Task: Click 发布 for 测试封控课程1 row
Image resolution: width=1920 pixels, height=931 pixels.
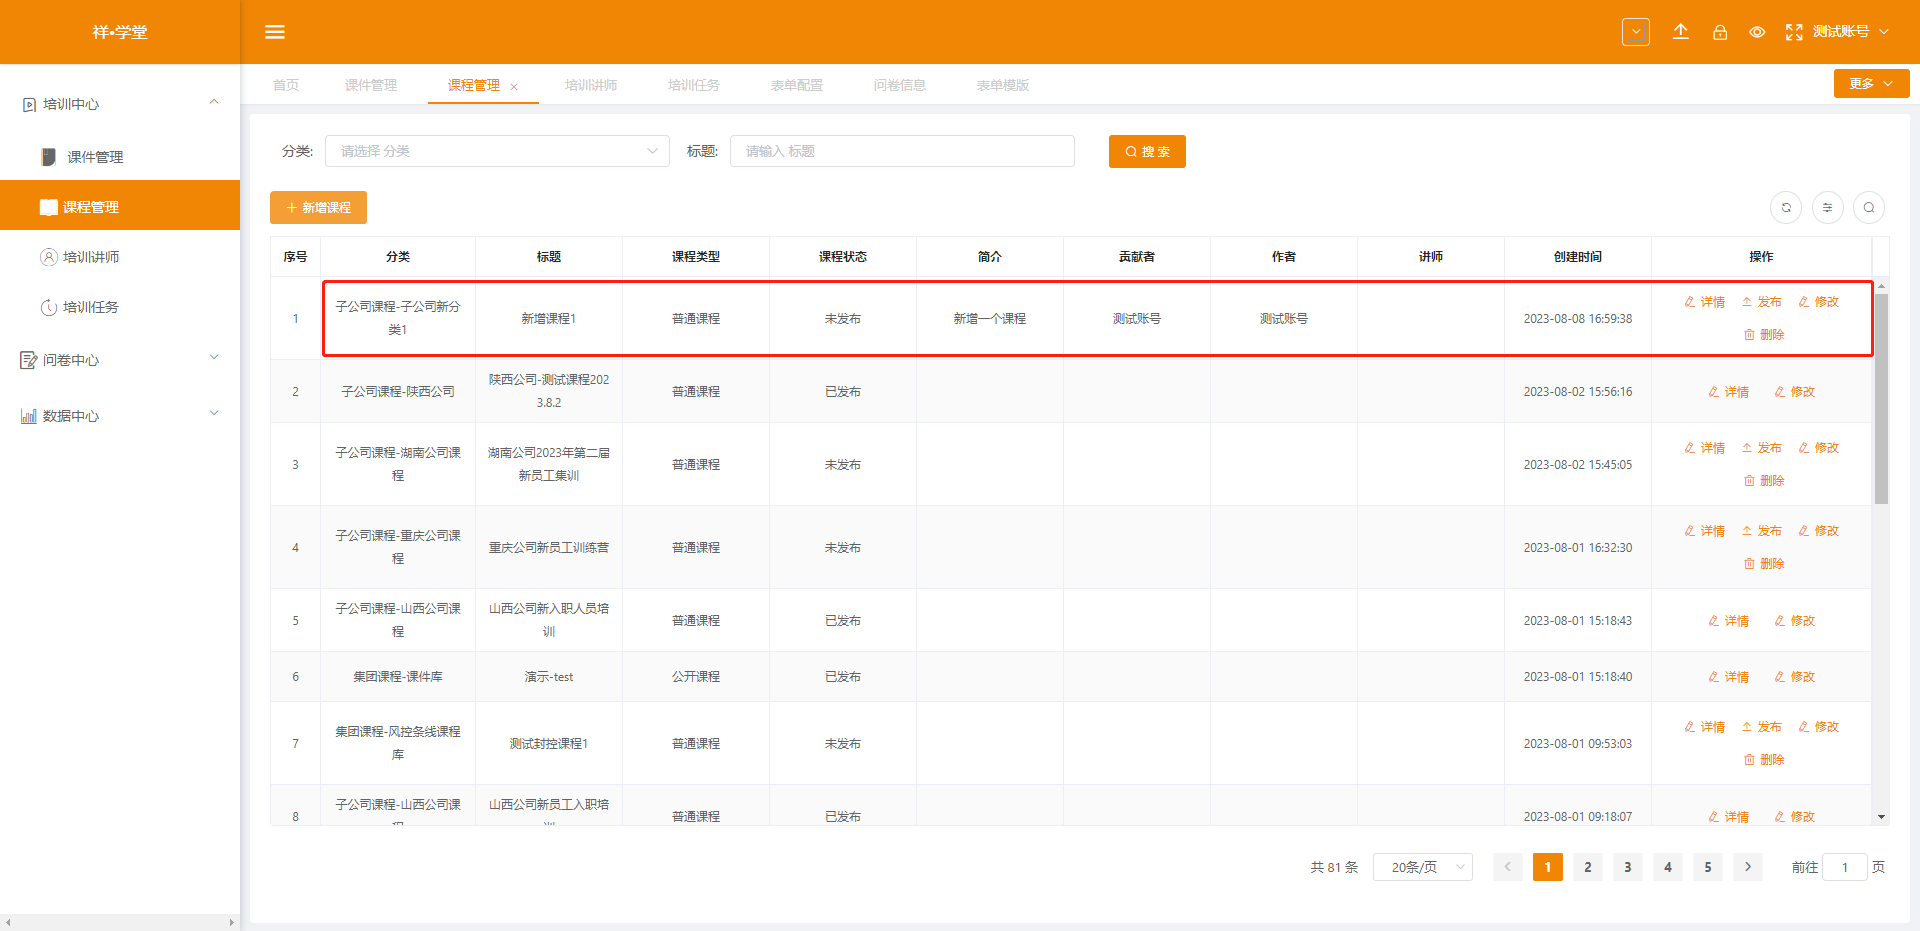Action: [1762, 727]
